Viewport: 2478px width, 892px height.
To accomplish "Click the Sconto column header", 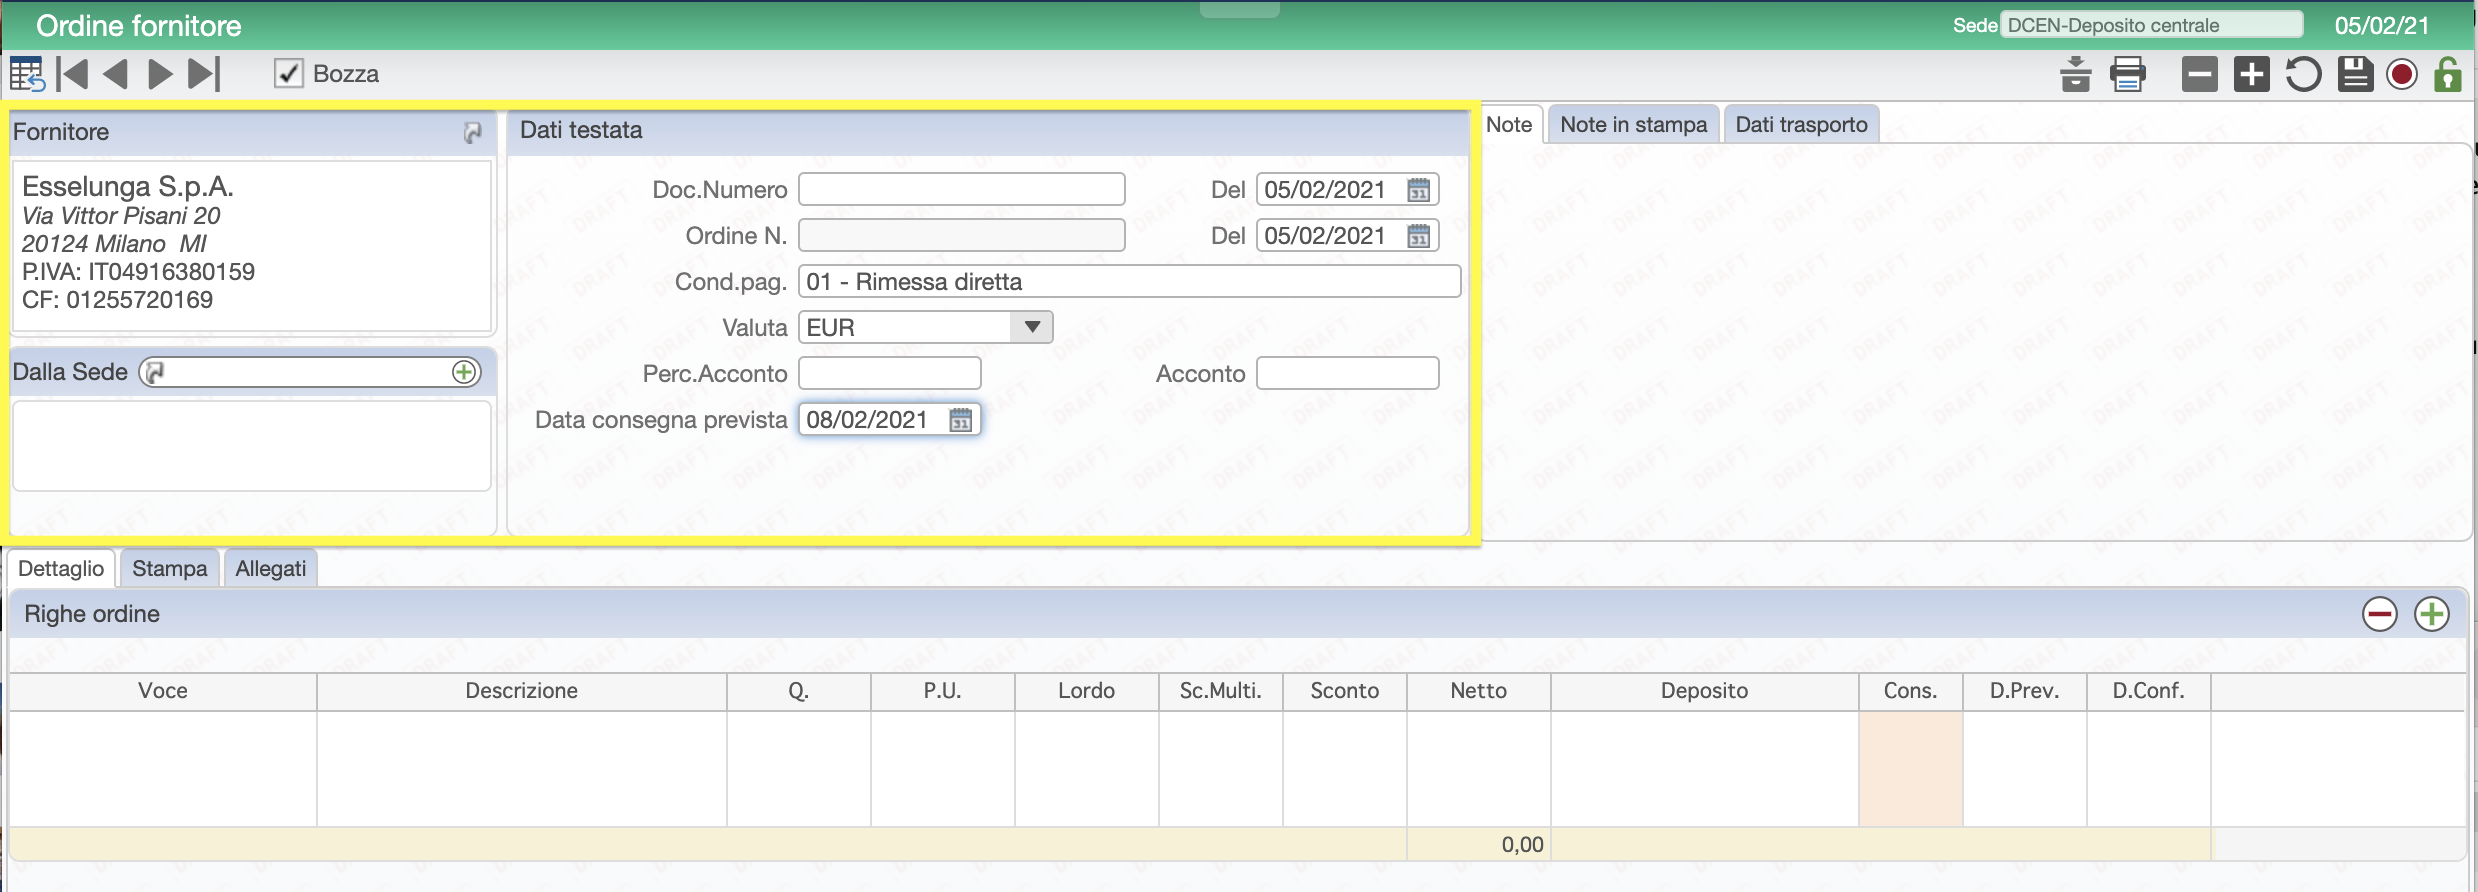I will [x=1345, y=691].
